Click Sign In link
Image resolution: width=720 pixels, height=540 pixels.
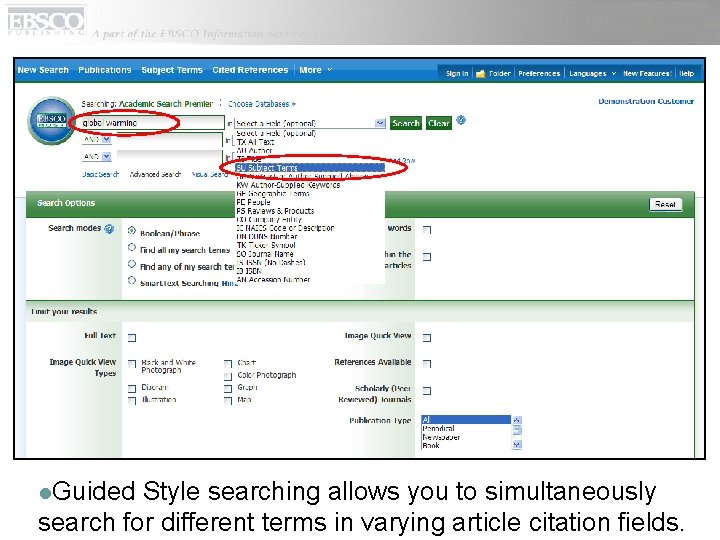[x=457, y=73]
